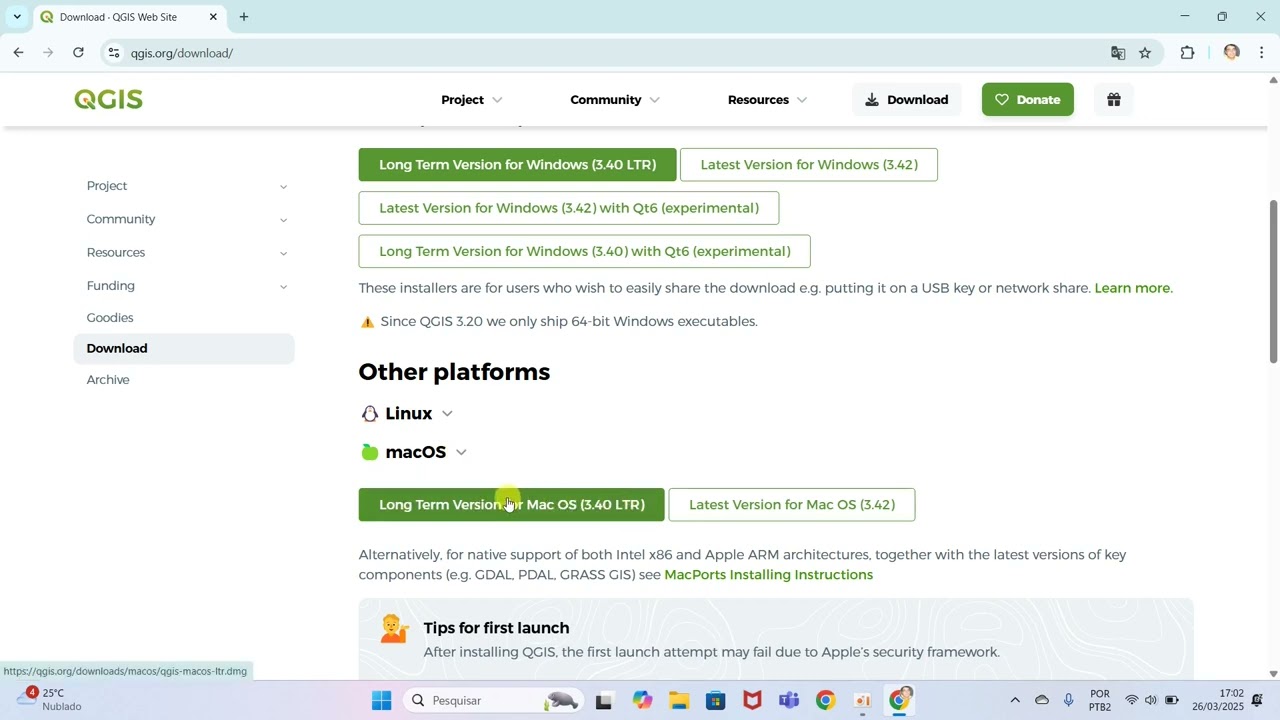
Task: Expand the Resources menu in top navigation
Action: 767,99
